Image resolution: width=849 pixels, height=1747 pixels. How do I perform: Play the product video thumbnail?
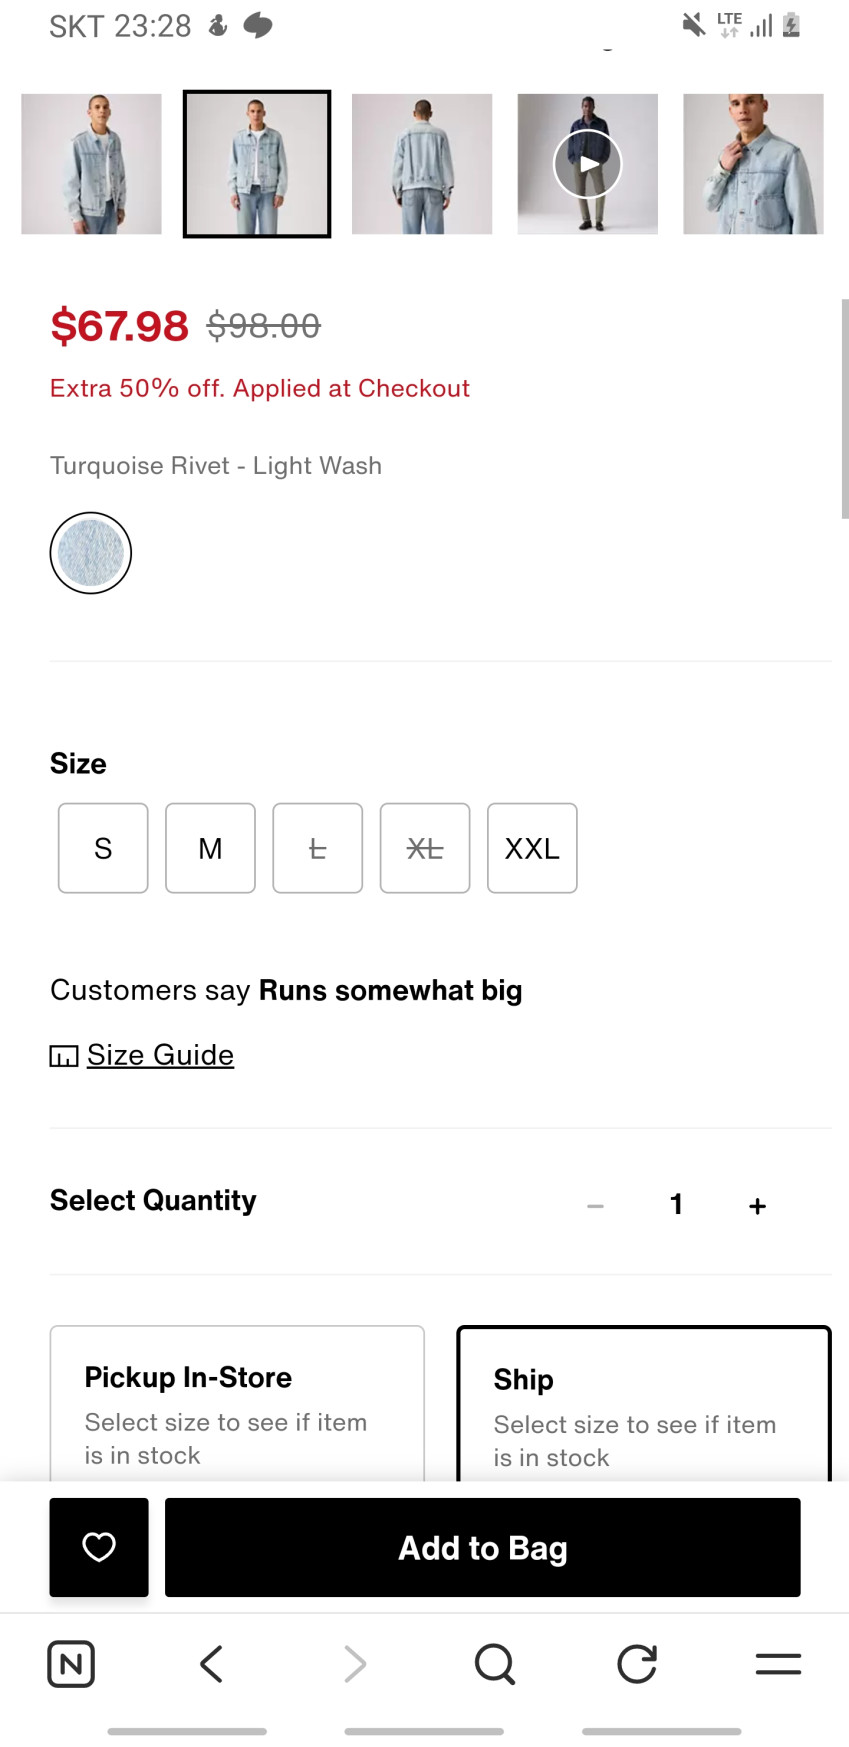click(588, 164)
